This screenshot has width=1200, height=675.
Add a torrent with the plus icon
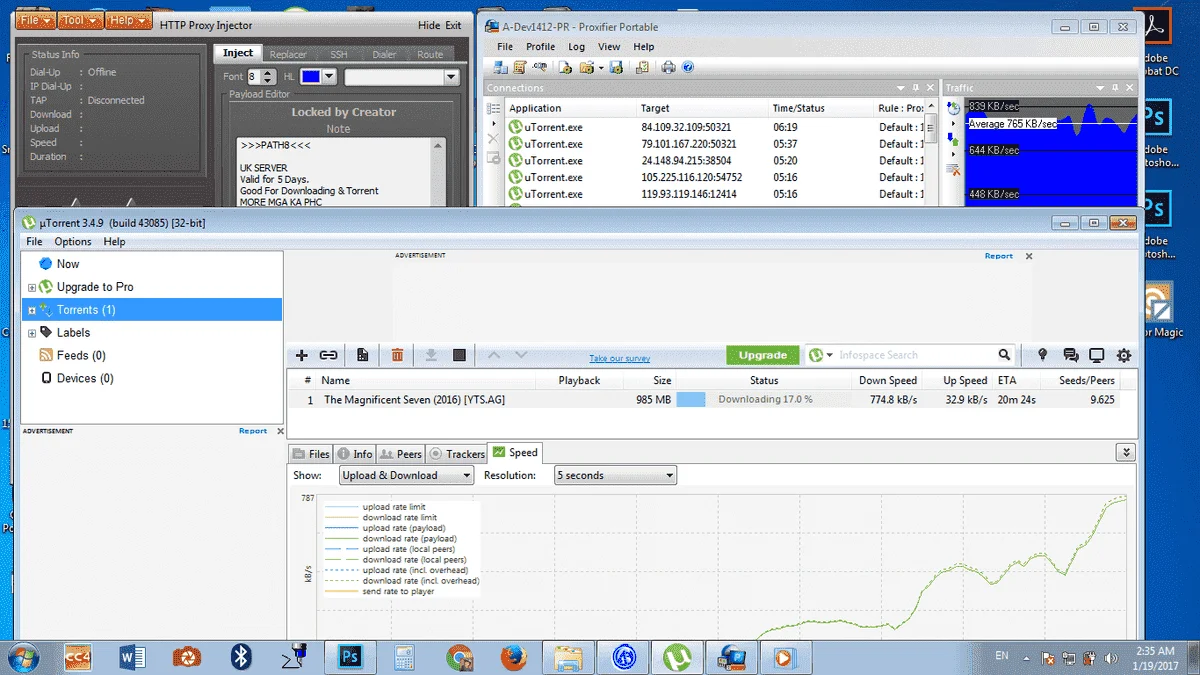(302, 355)
